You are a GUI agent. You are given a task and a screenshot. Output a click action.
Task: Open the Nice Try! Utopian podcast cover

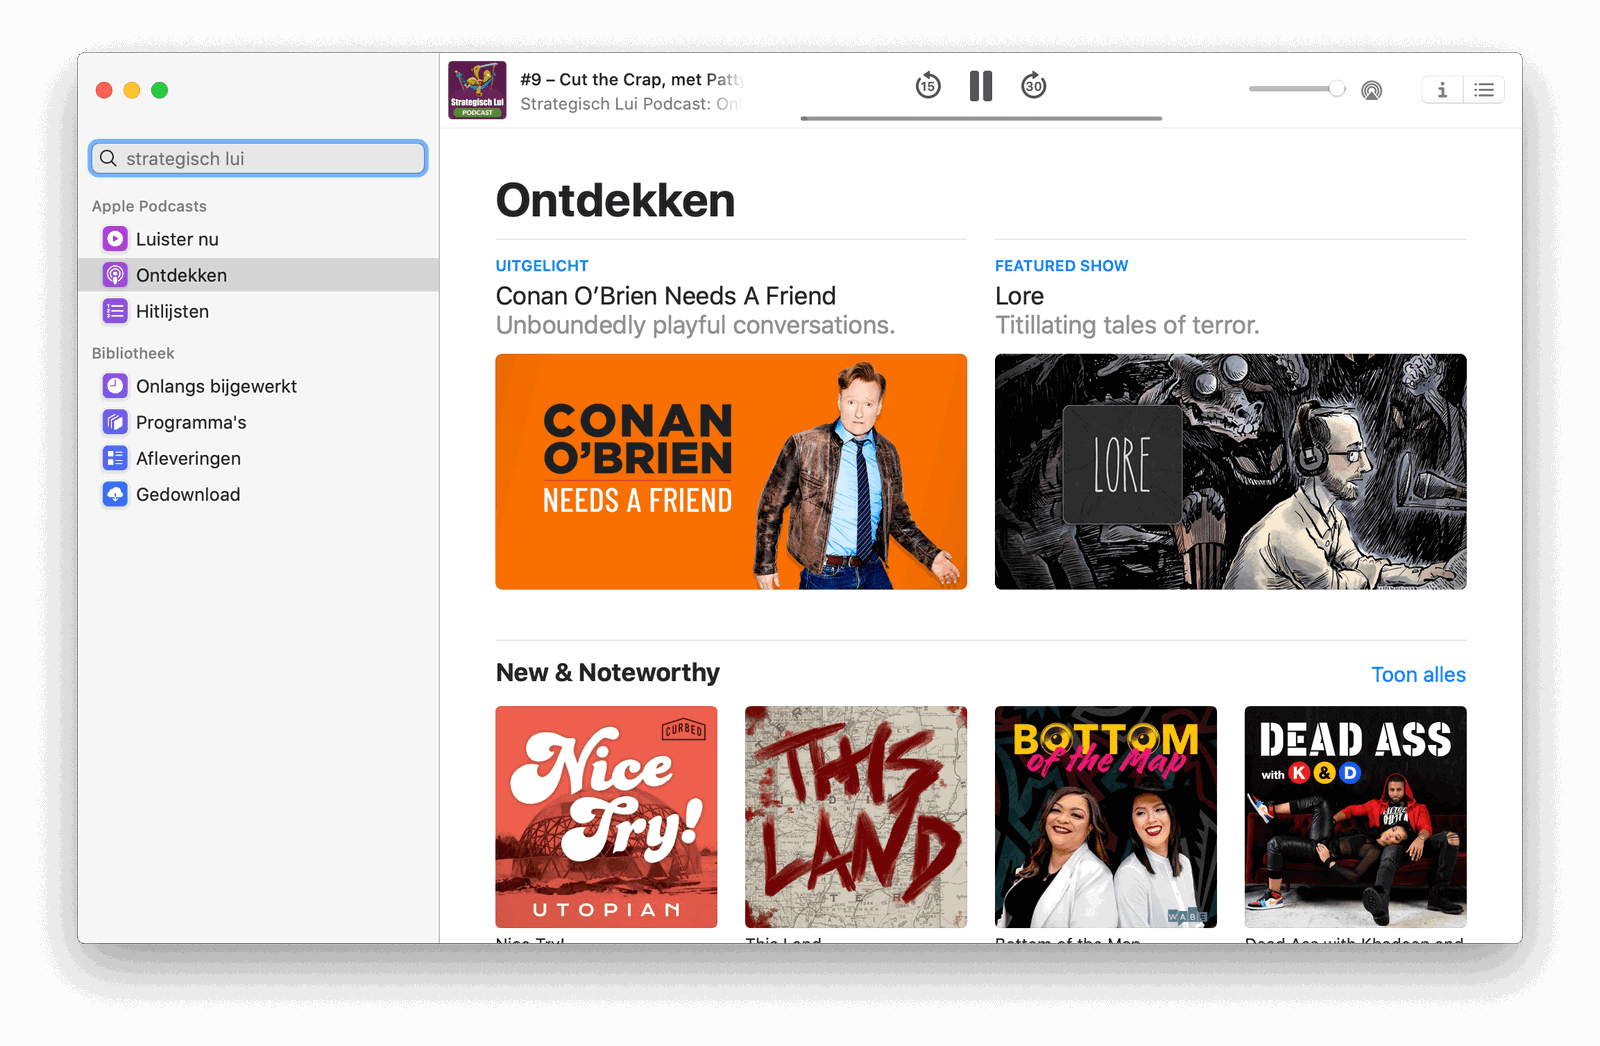(606, 817)
